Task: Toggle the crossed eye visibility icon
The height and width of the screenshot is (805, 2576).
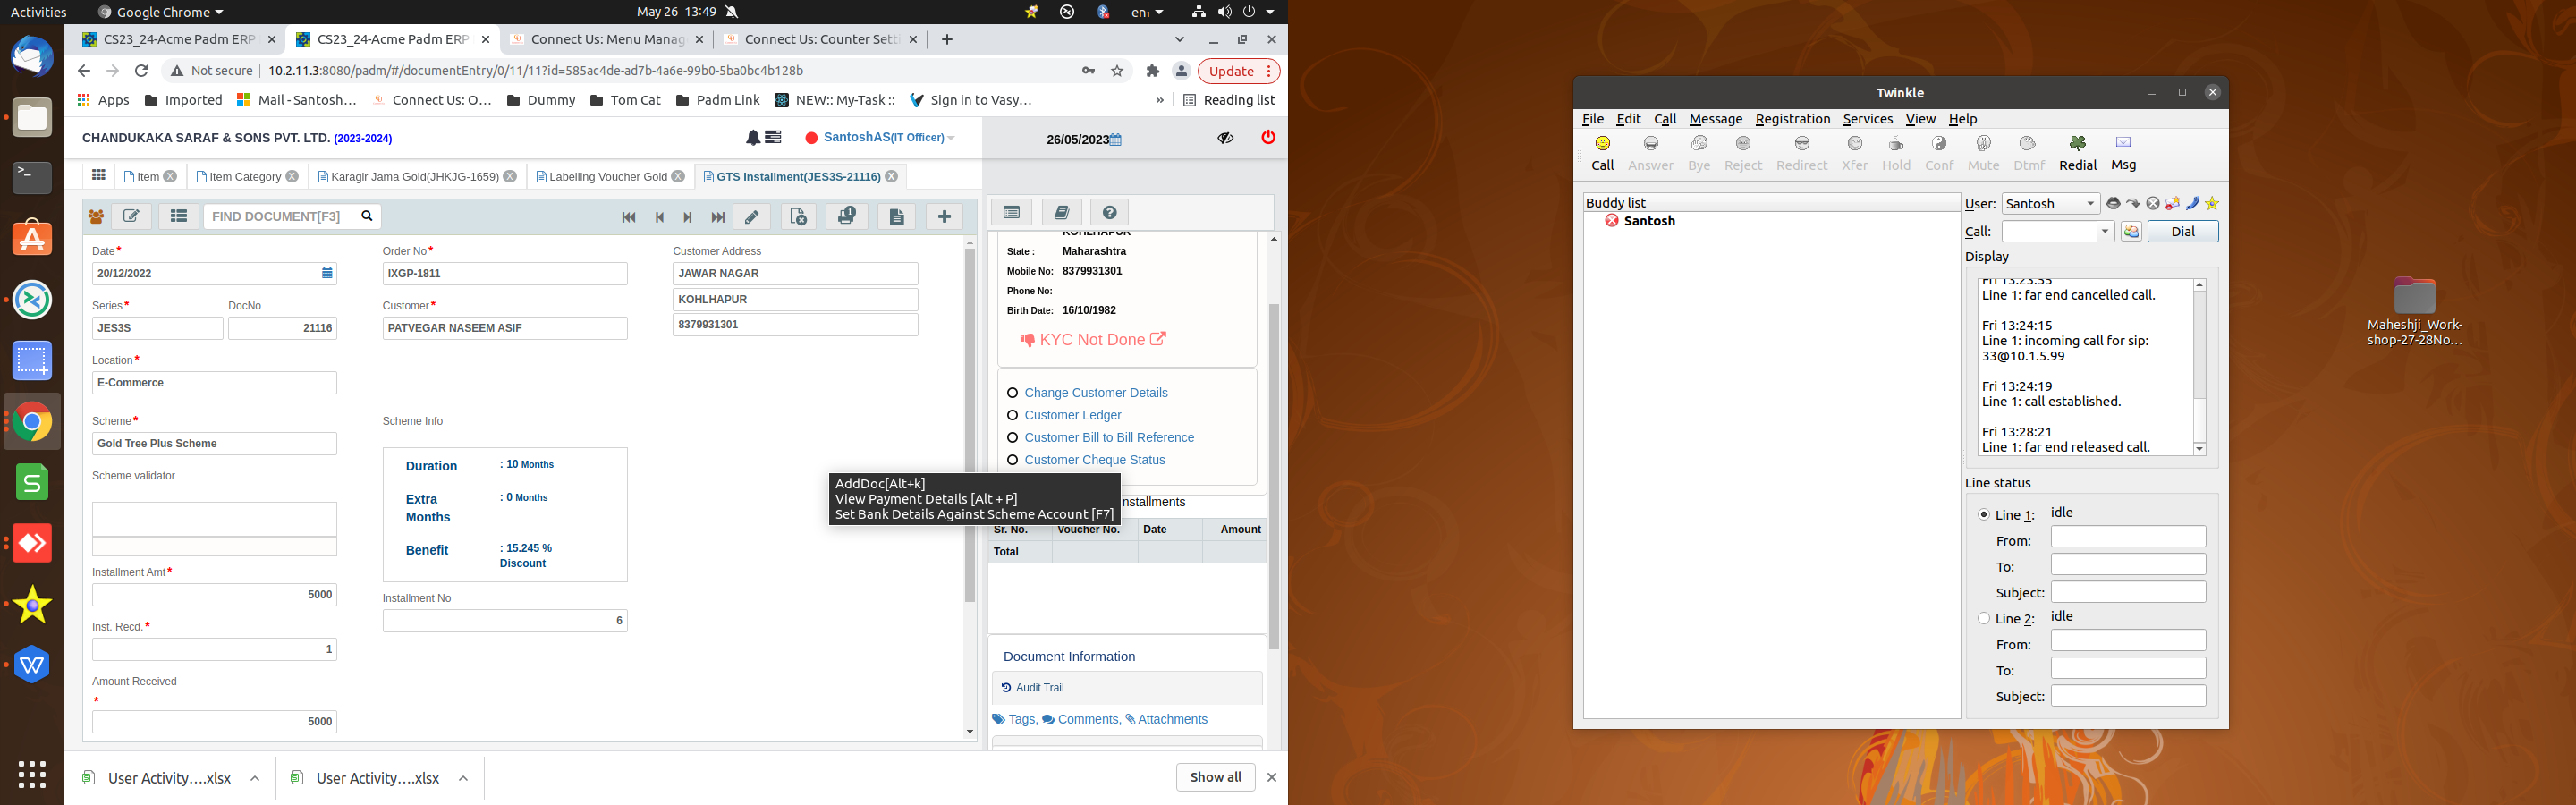Action: click(1225, 138)
